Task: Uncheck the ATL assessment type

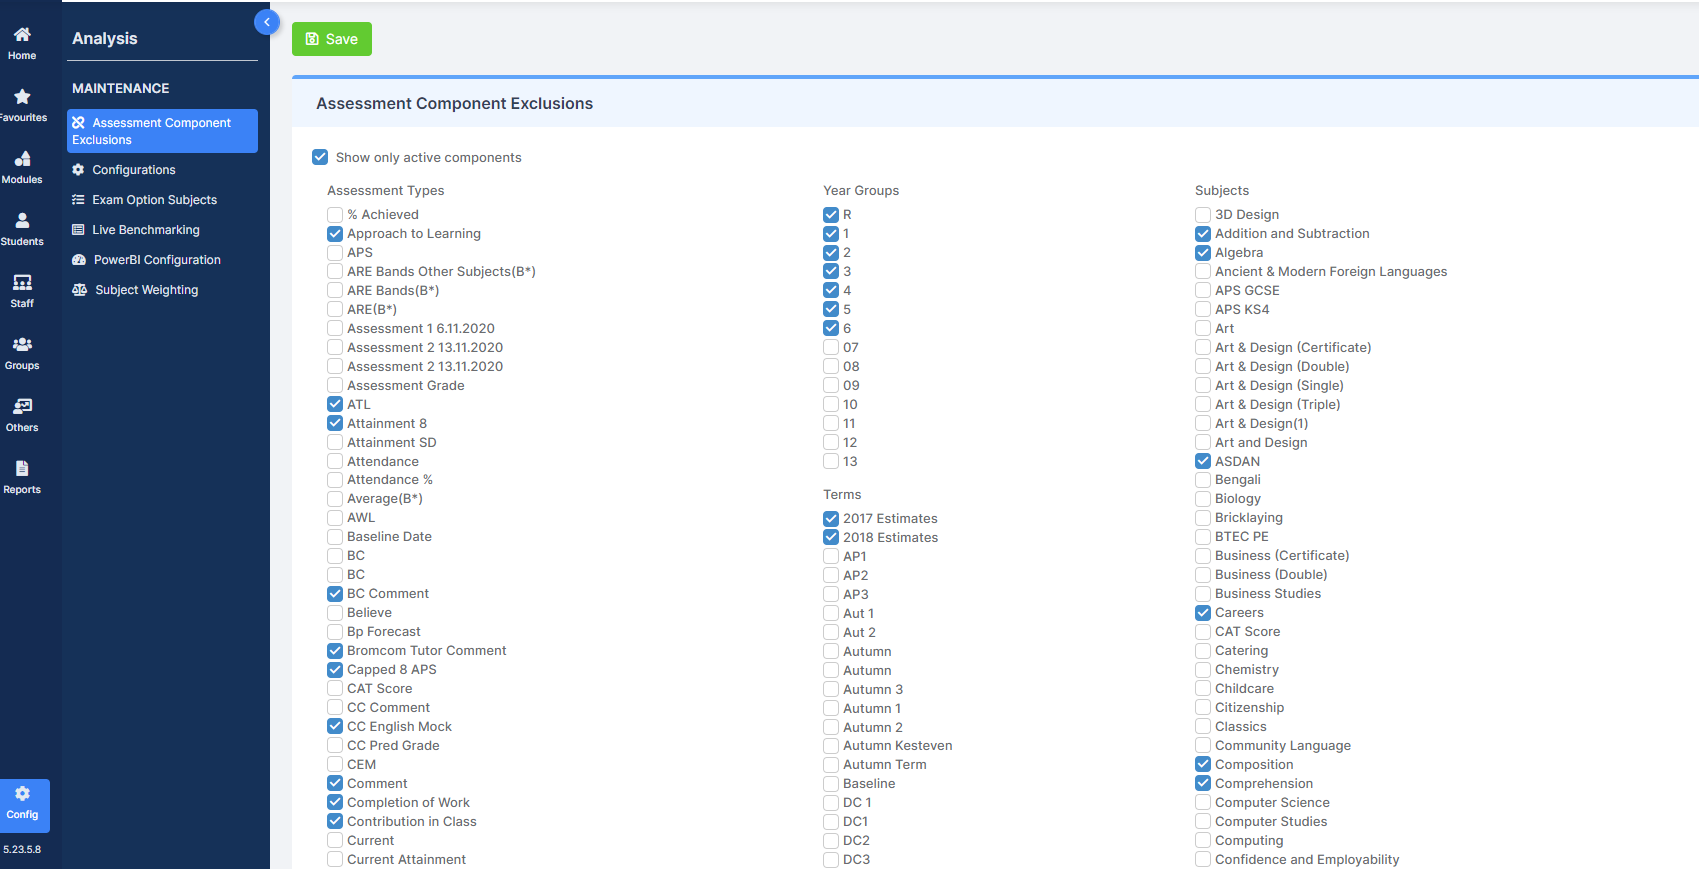Action: coord(335,405)
